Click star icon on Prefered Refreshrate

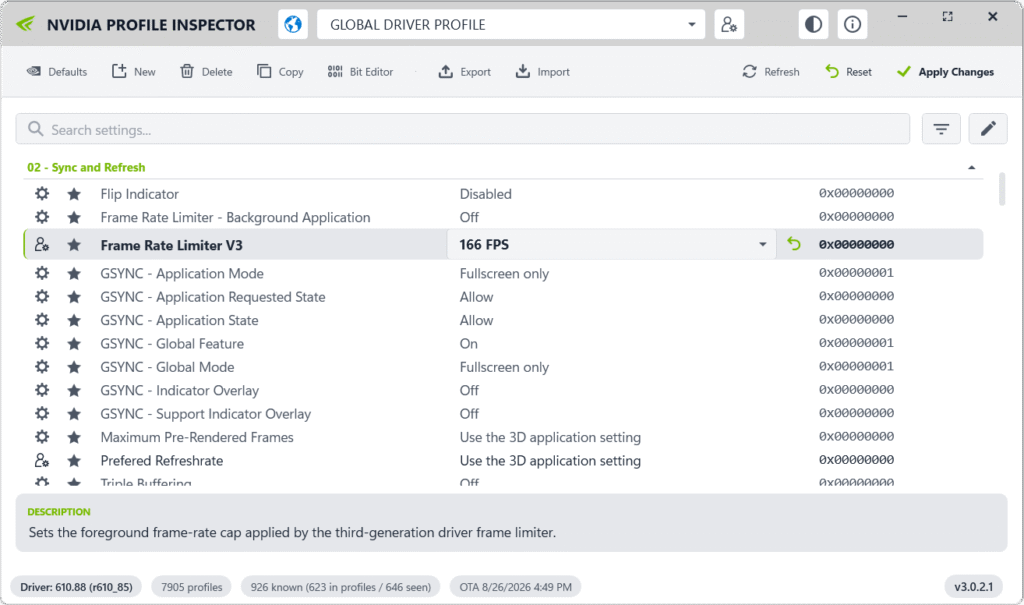(x=74, y=461)
